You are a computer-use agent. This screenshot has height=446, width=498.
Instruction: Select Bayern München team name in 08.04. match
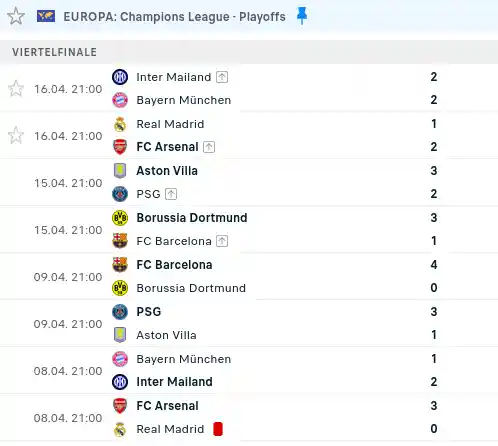coord(184,359)
